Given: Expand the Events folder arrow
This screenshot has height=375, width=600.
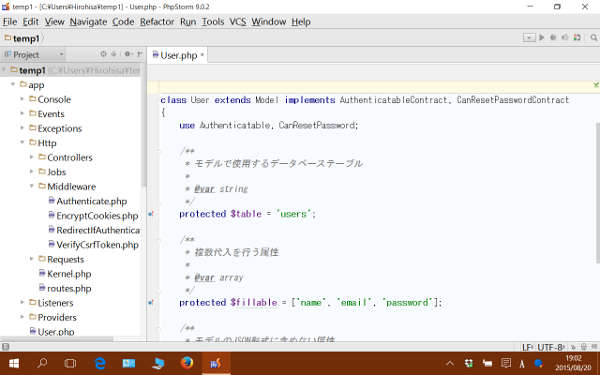Looking at the screenshot, I should (22, 114).
